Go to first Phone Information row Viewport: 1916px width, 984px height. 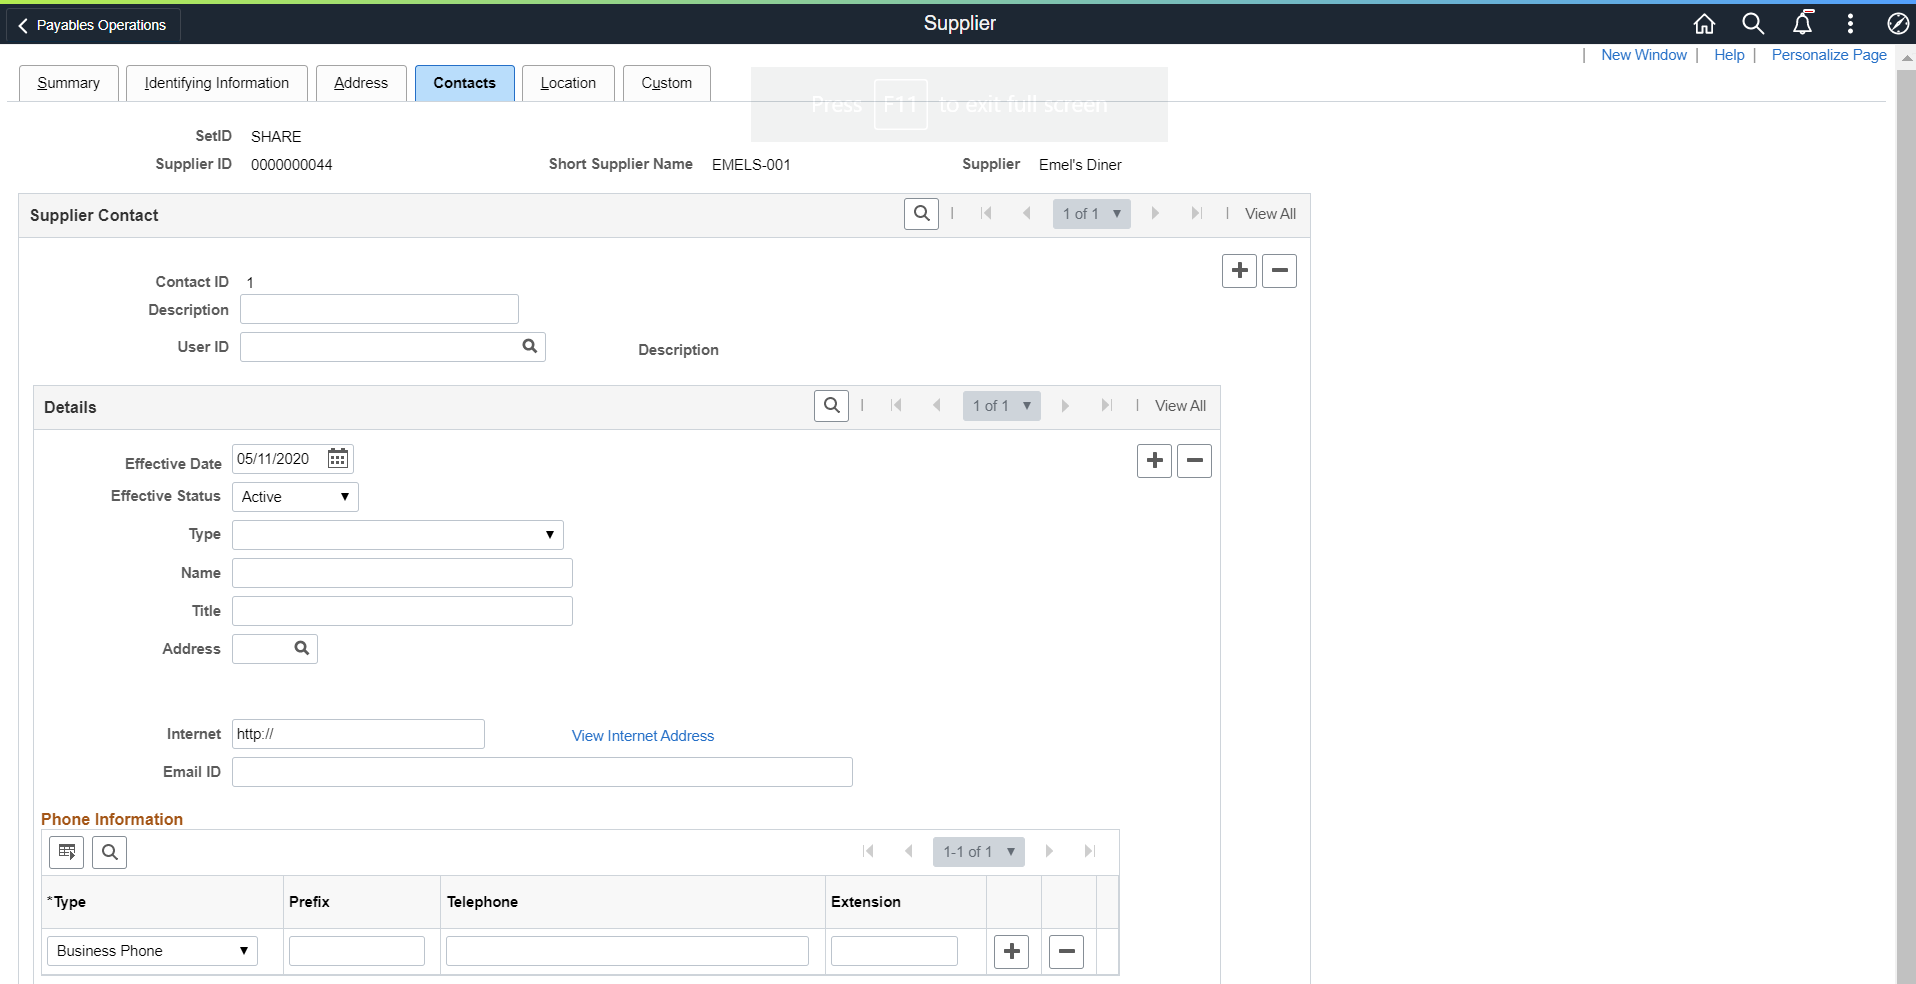[x=868, y=851]
